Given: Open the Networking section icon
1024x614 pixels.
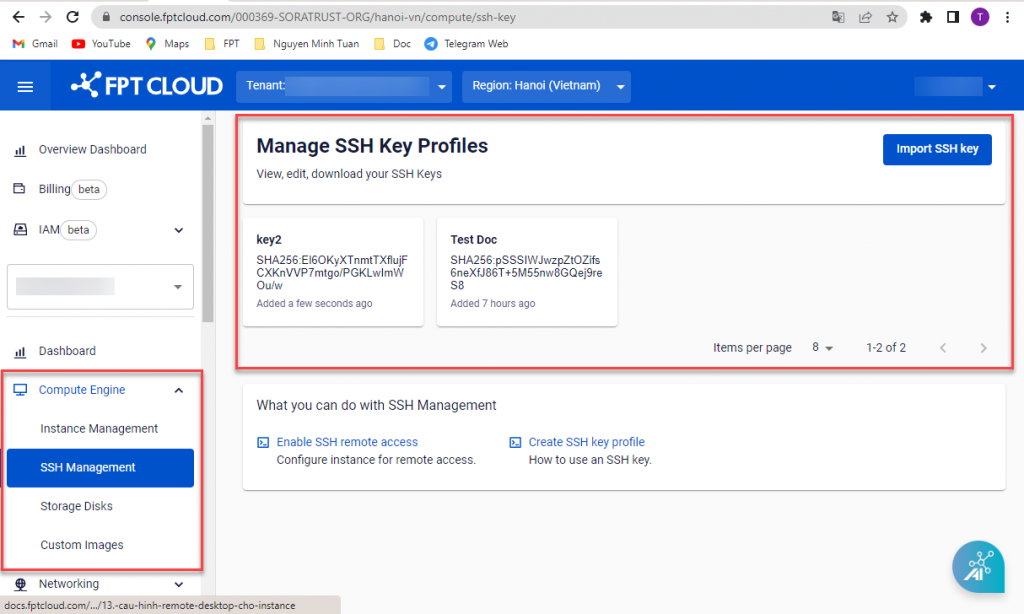Looking at the screenshot, I should pyautogui.click(x=21, y=584).
